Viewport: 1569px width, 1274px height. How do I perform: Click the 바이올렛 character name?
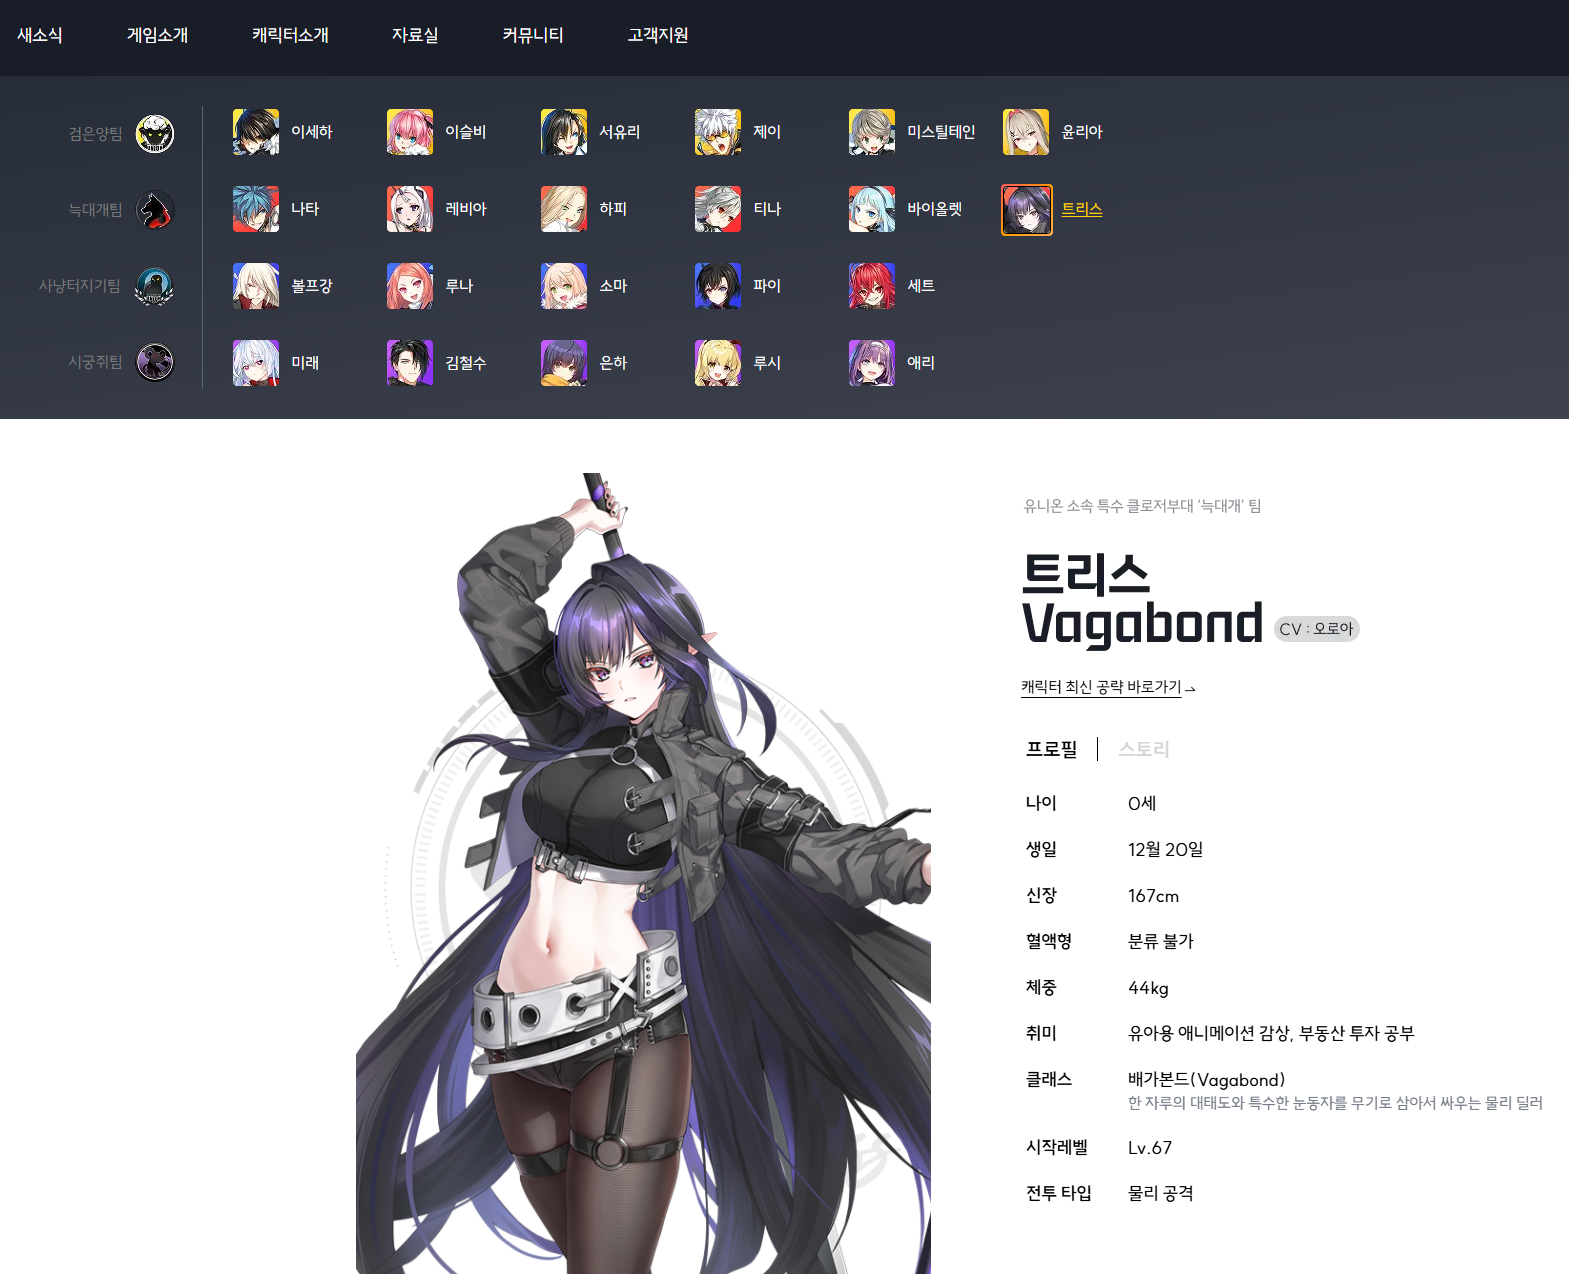[x=934, y=209]
